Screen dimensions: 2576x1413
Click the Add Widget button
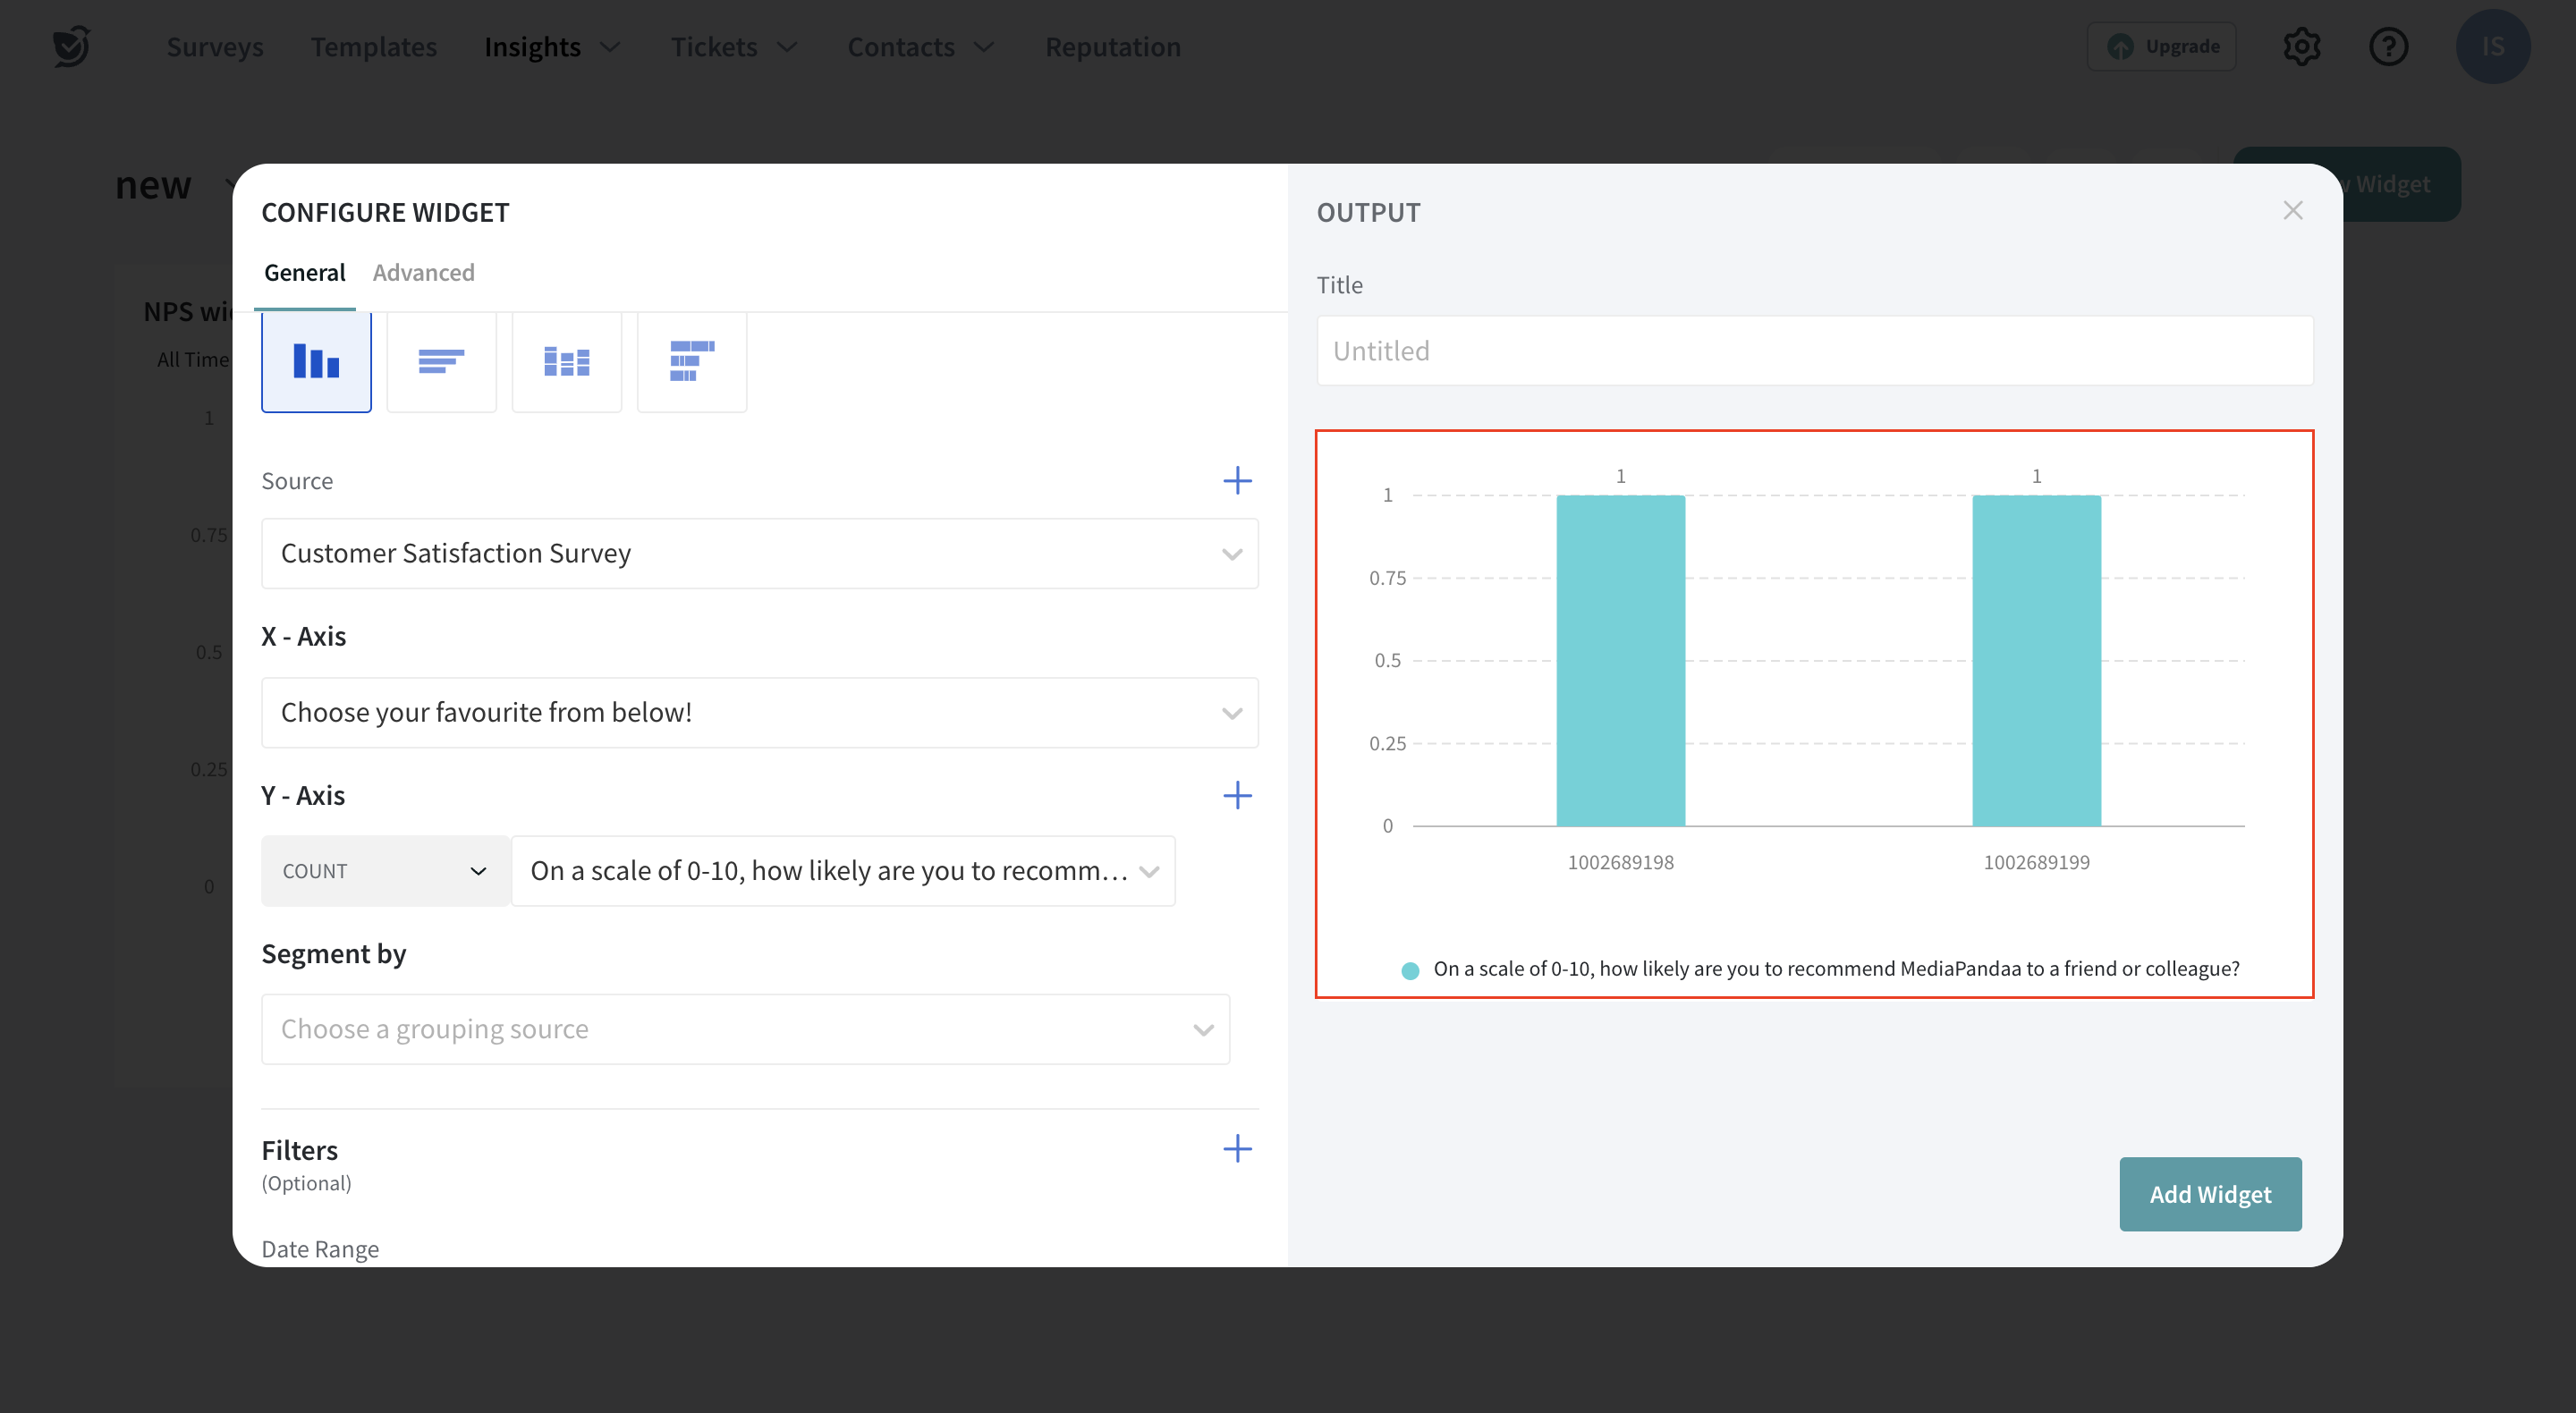point(2210,1194)
